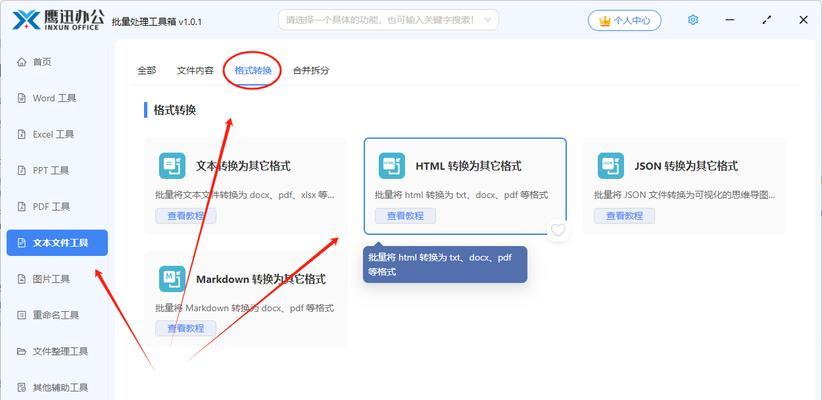Expand the function search dropdown arrow
Screen dimensions: 822x400
[488, 20]
